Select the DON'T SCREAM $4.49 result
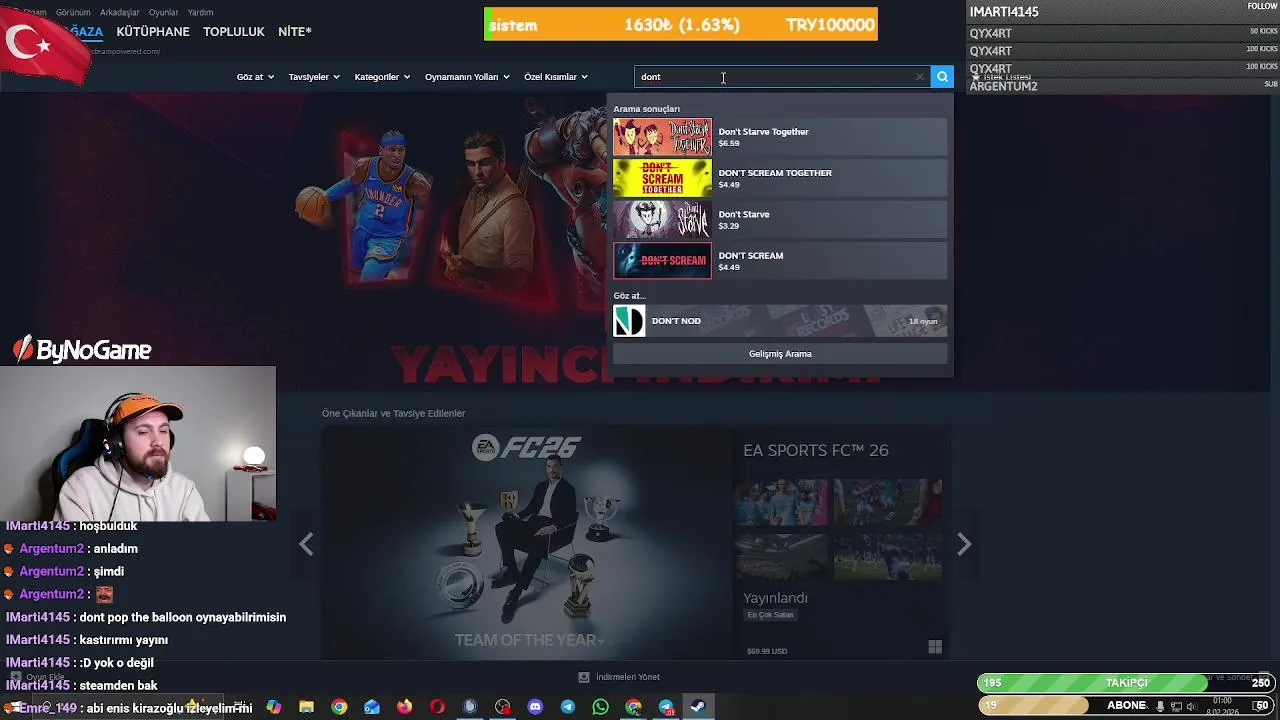 pyautogui.click(x=780, y=261)
